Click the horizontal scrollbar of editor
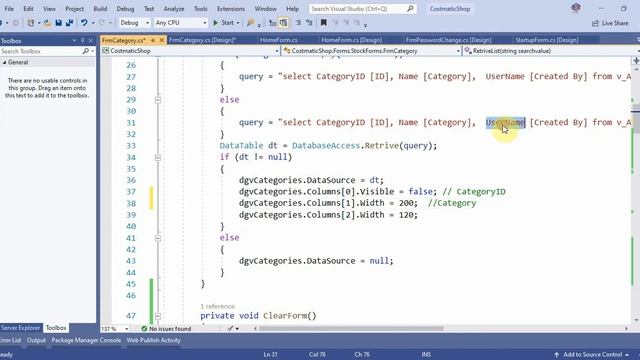640x360 pixels. [351, 328]
